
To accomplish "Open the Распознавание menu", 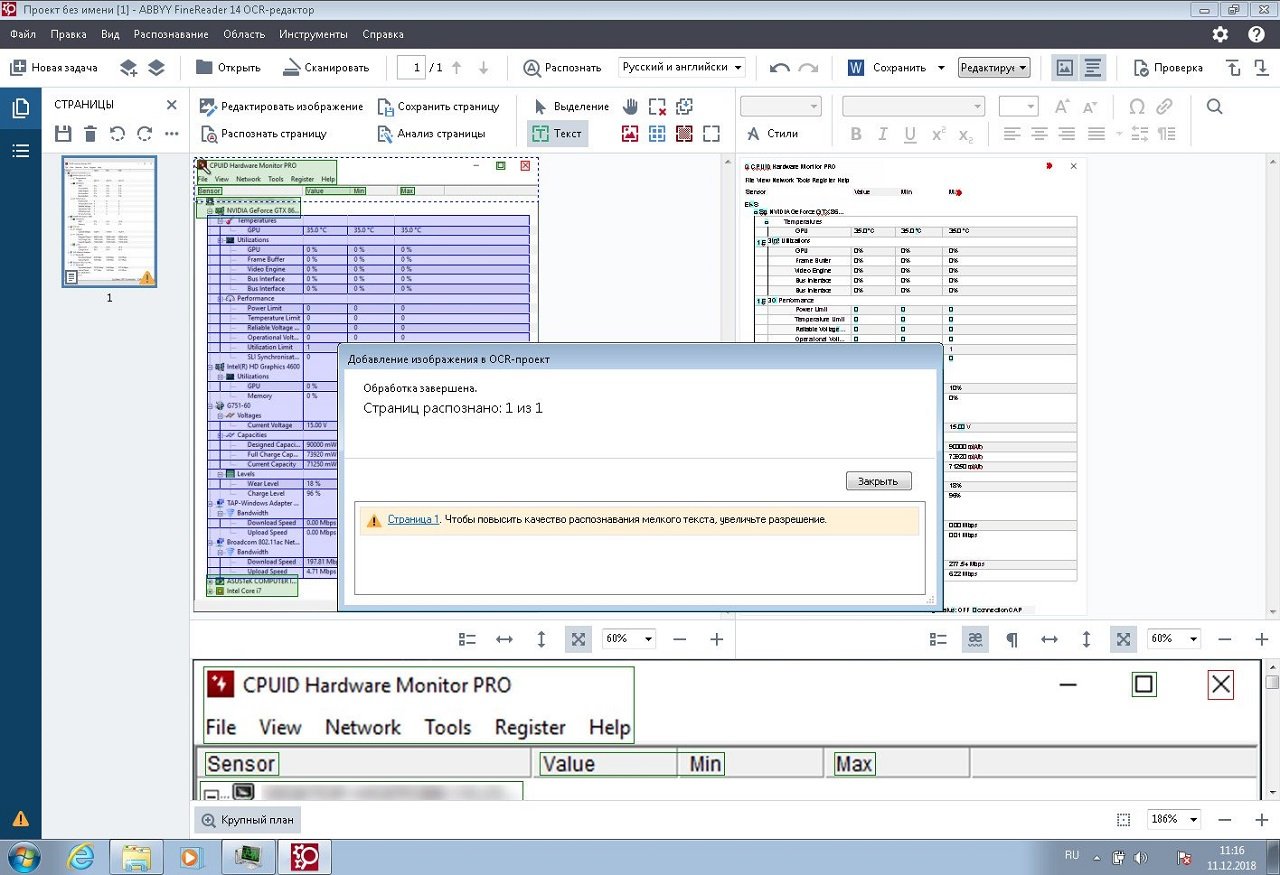I will click(171, 34).
